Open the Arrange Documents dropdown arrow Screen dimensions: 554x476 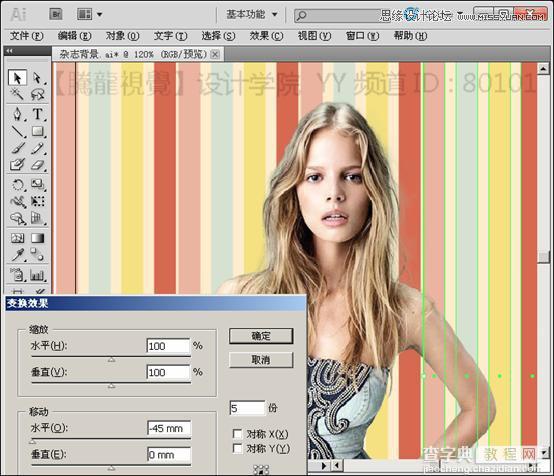pos(100,14)
